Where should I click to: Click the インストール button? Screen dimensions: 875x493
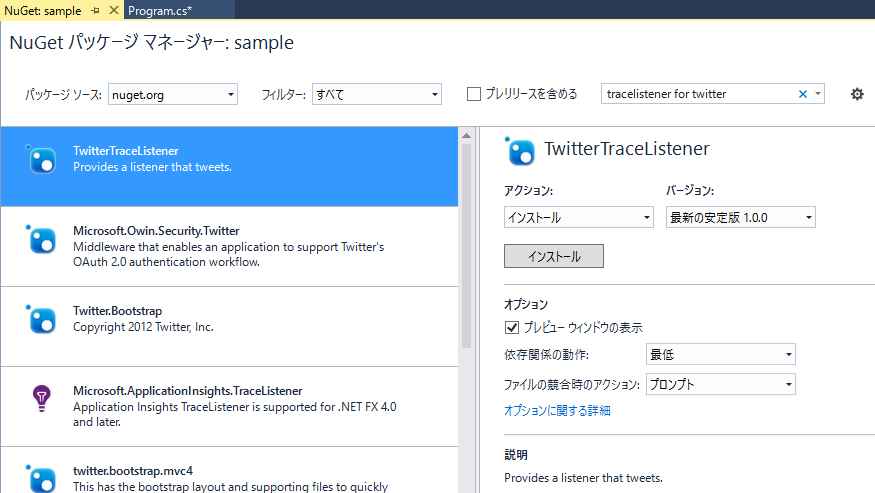[554, 256]
